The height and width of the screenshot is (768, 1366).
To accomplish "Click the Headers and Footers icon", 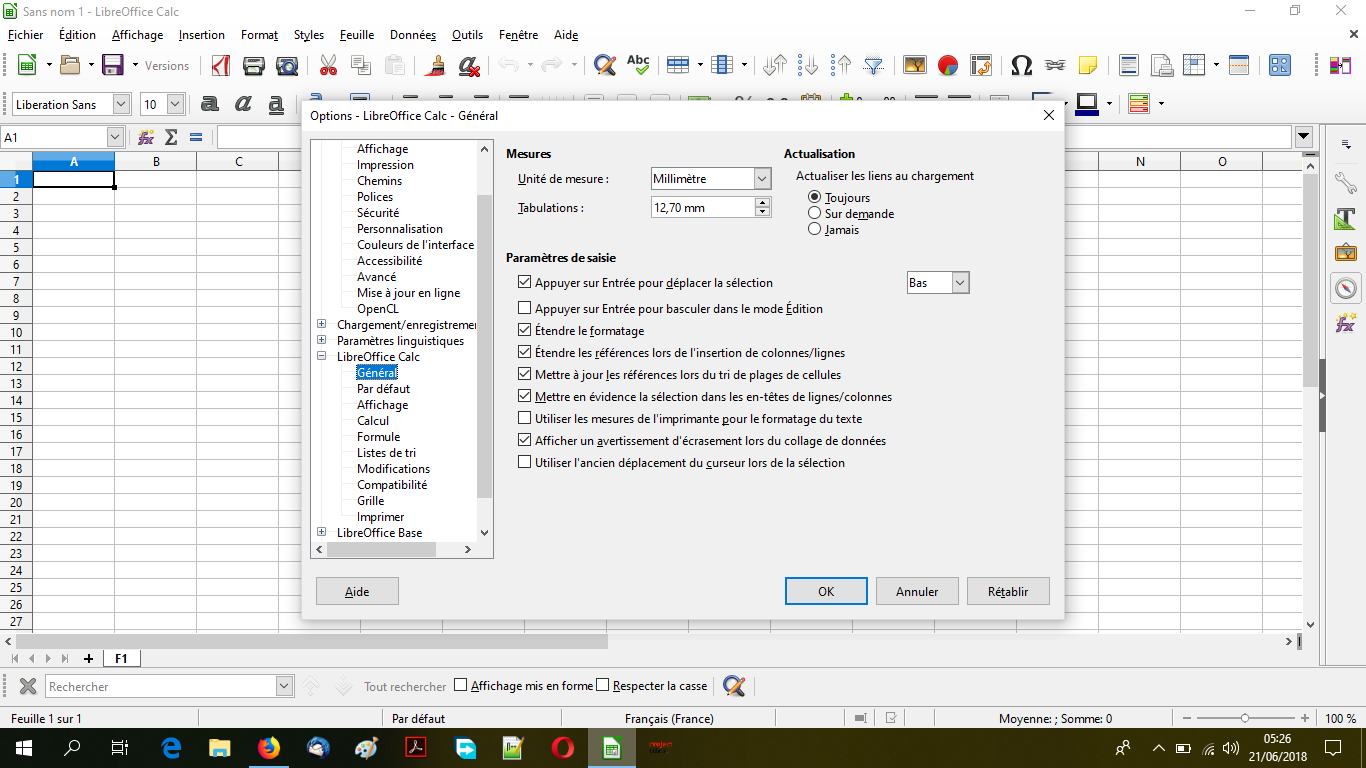I will (x=1129, y=65).
